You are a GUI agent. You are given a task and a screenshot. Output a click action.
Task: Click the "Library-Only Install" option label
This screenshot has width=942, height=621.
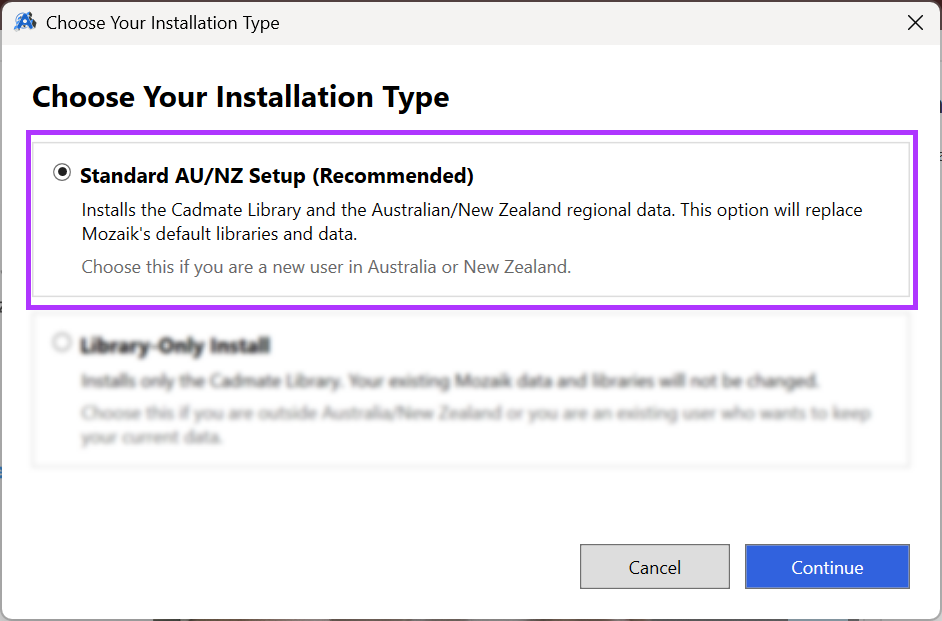tap(174, 346)
